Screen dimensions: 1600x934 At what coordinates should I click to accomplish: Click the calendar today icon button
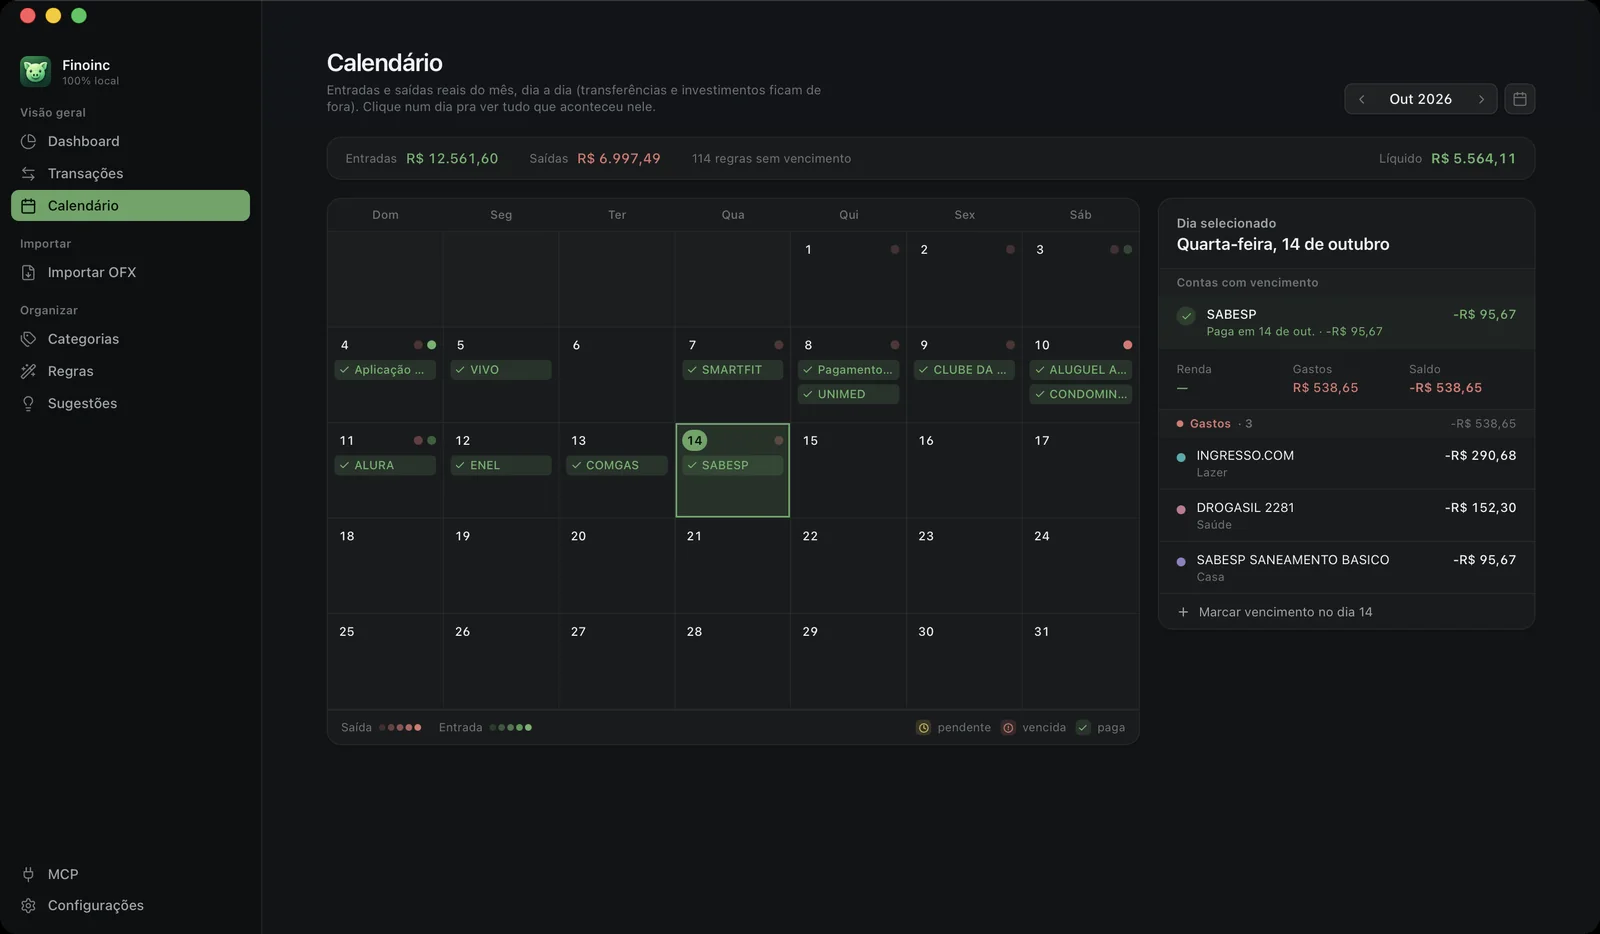(x=1519, y=99)
